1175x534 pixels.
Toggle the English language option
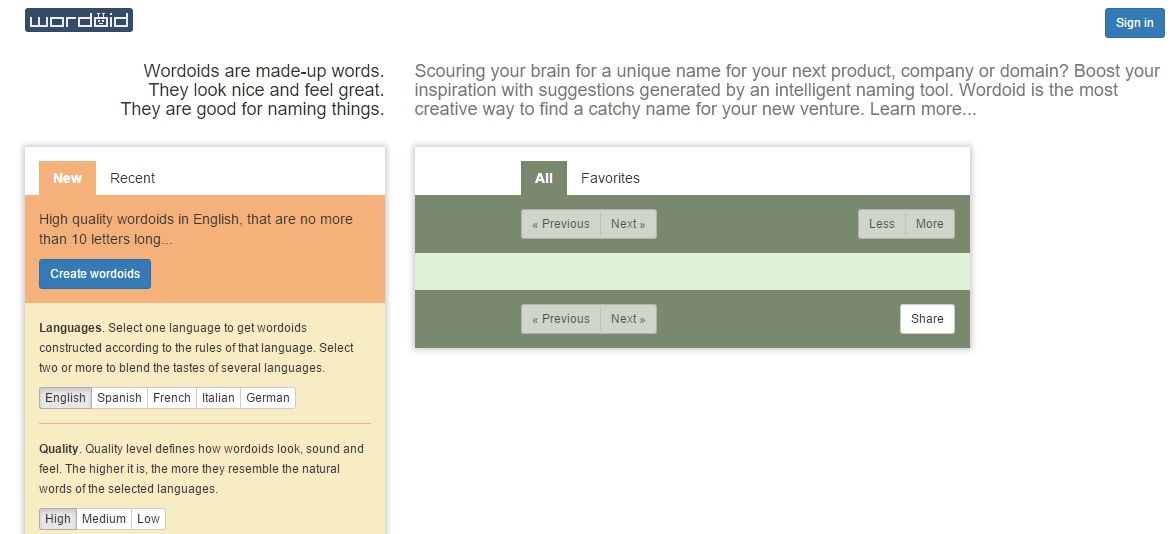pos(65,398)
